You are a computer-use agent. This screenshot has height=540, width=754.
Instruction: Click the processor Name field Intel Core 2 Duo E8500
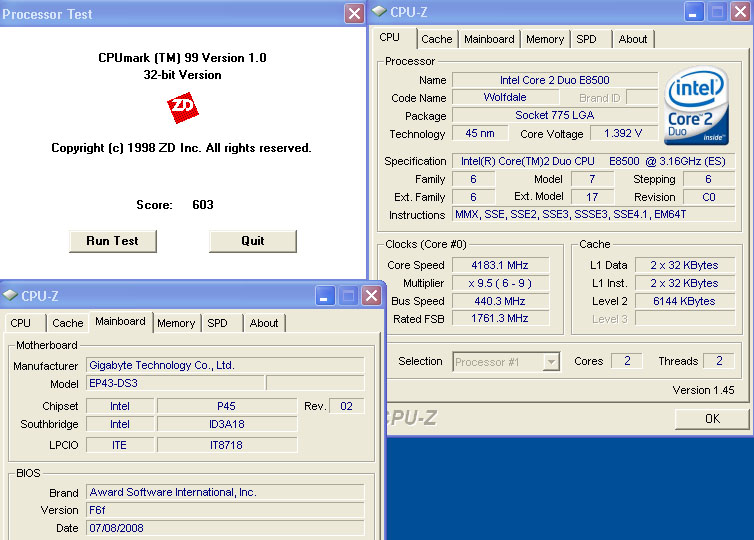tap(555, 80)
